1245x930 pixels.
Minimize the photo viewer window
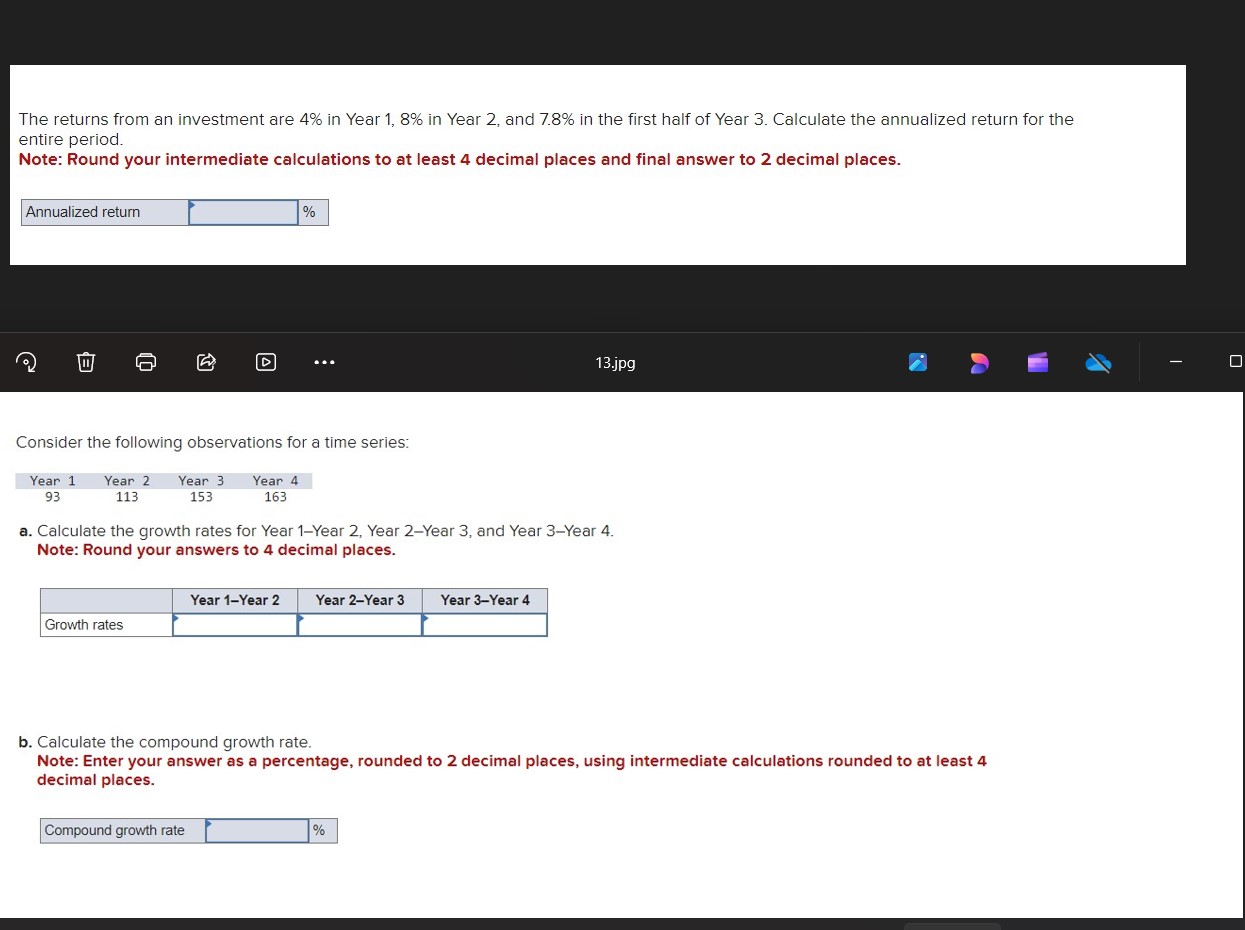[x=1176, y=362]
